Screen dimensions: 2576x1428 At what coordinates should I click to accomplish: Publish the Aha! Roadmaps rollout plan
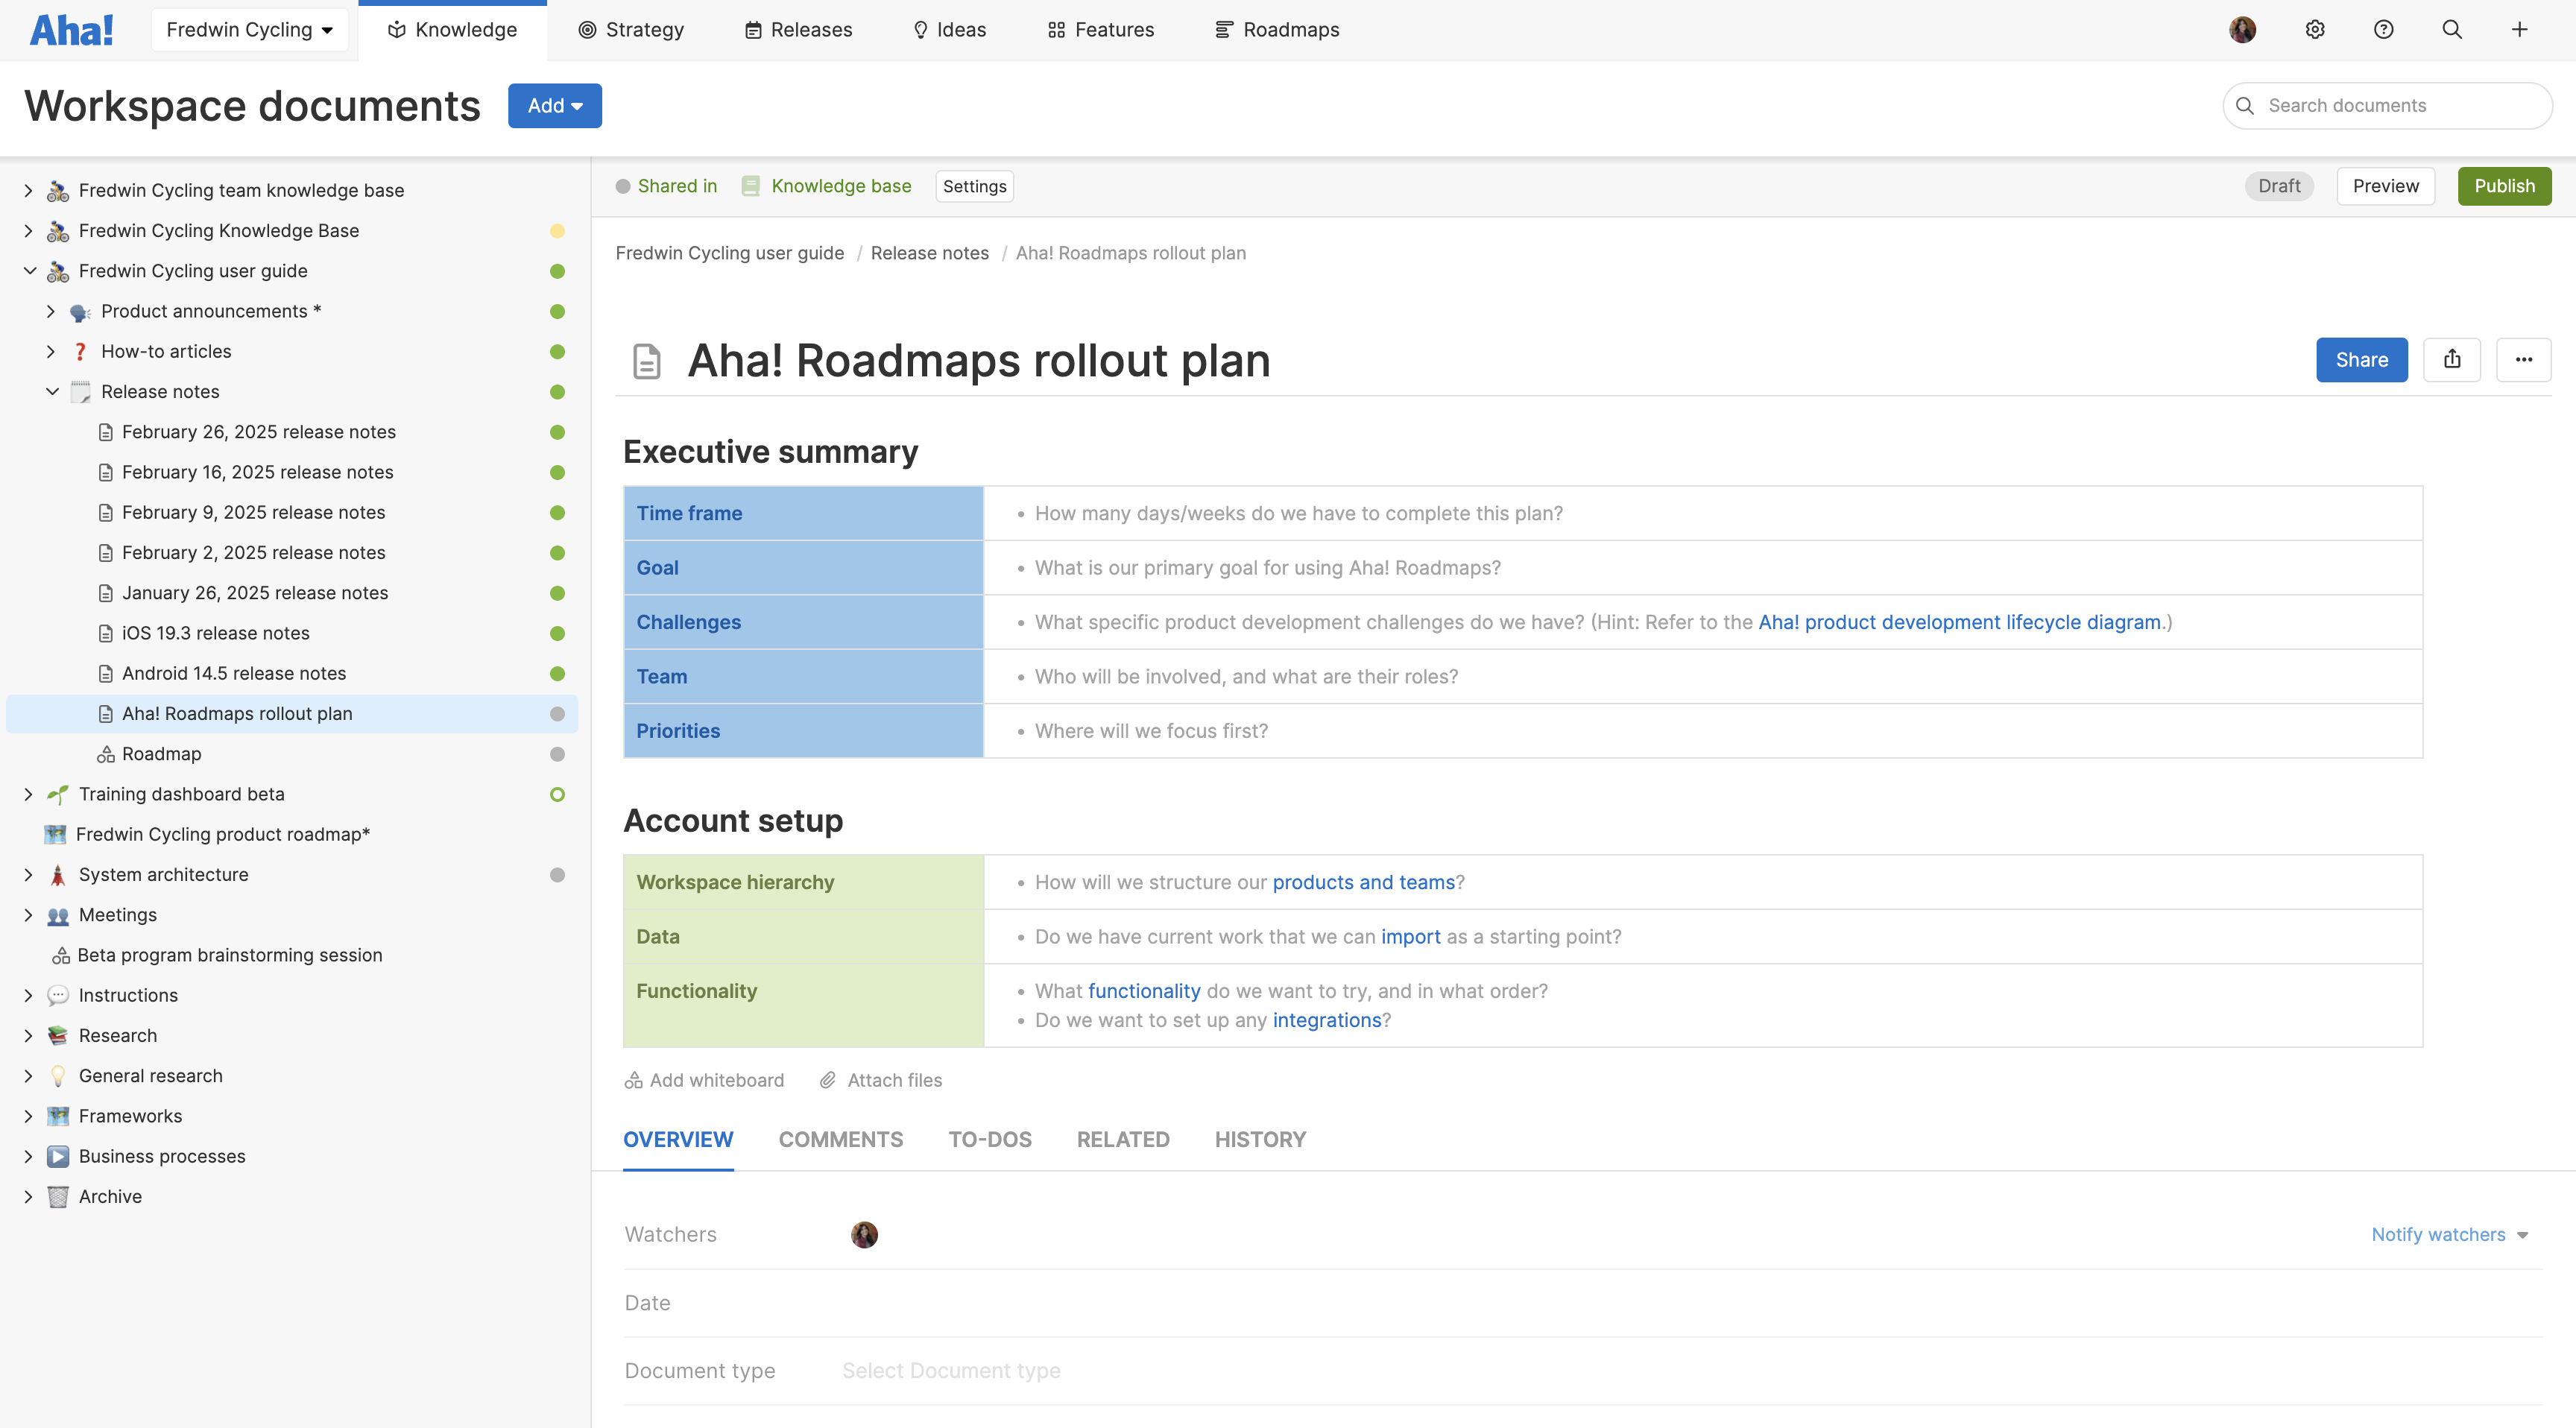2504,185
